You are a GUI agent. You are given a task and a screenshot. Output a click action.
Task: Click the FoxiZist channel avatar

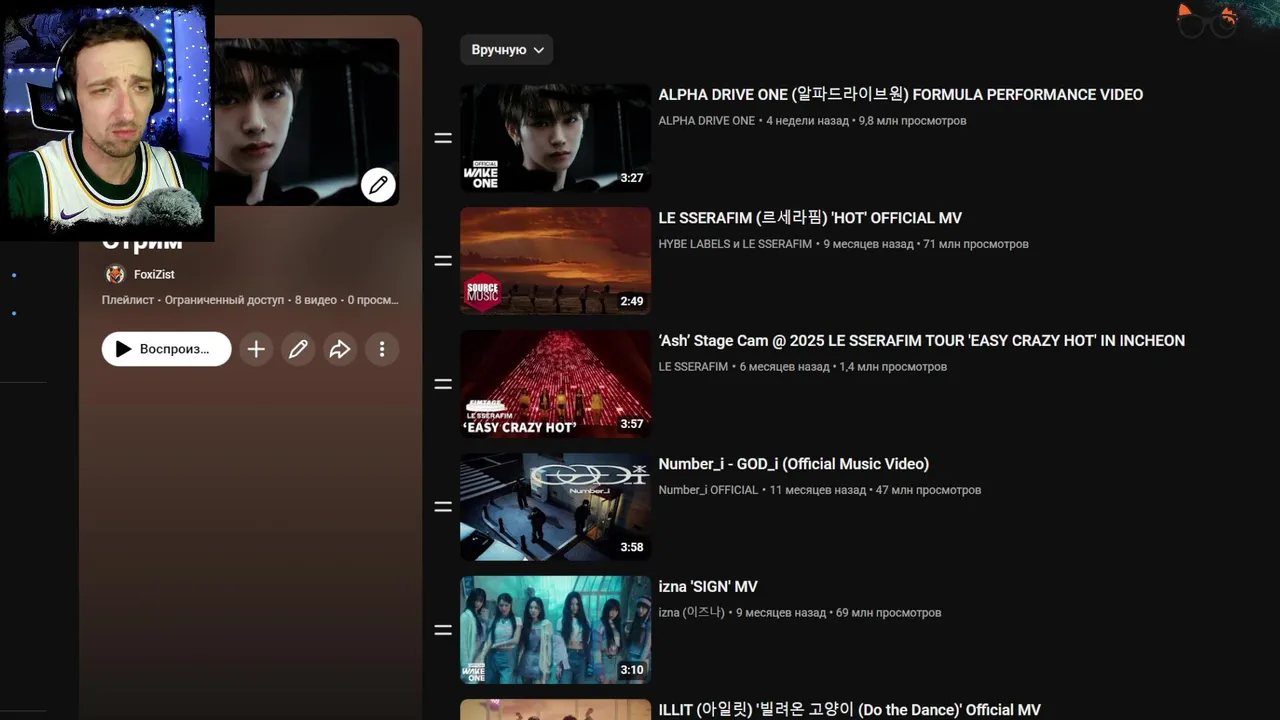click(x=115, y=274)
